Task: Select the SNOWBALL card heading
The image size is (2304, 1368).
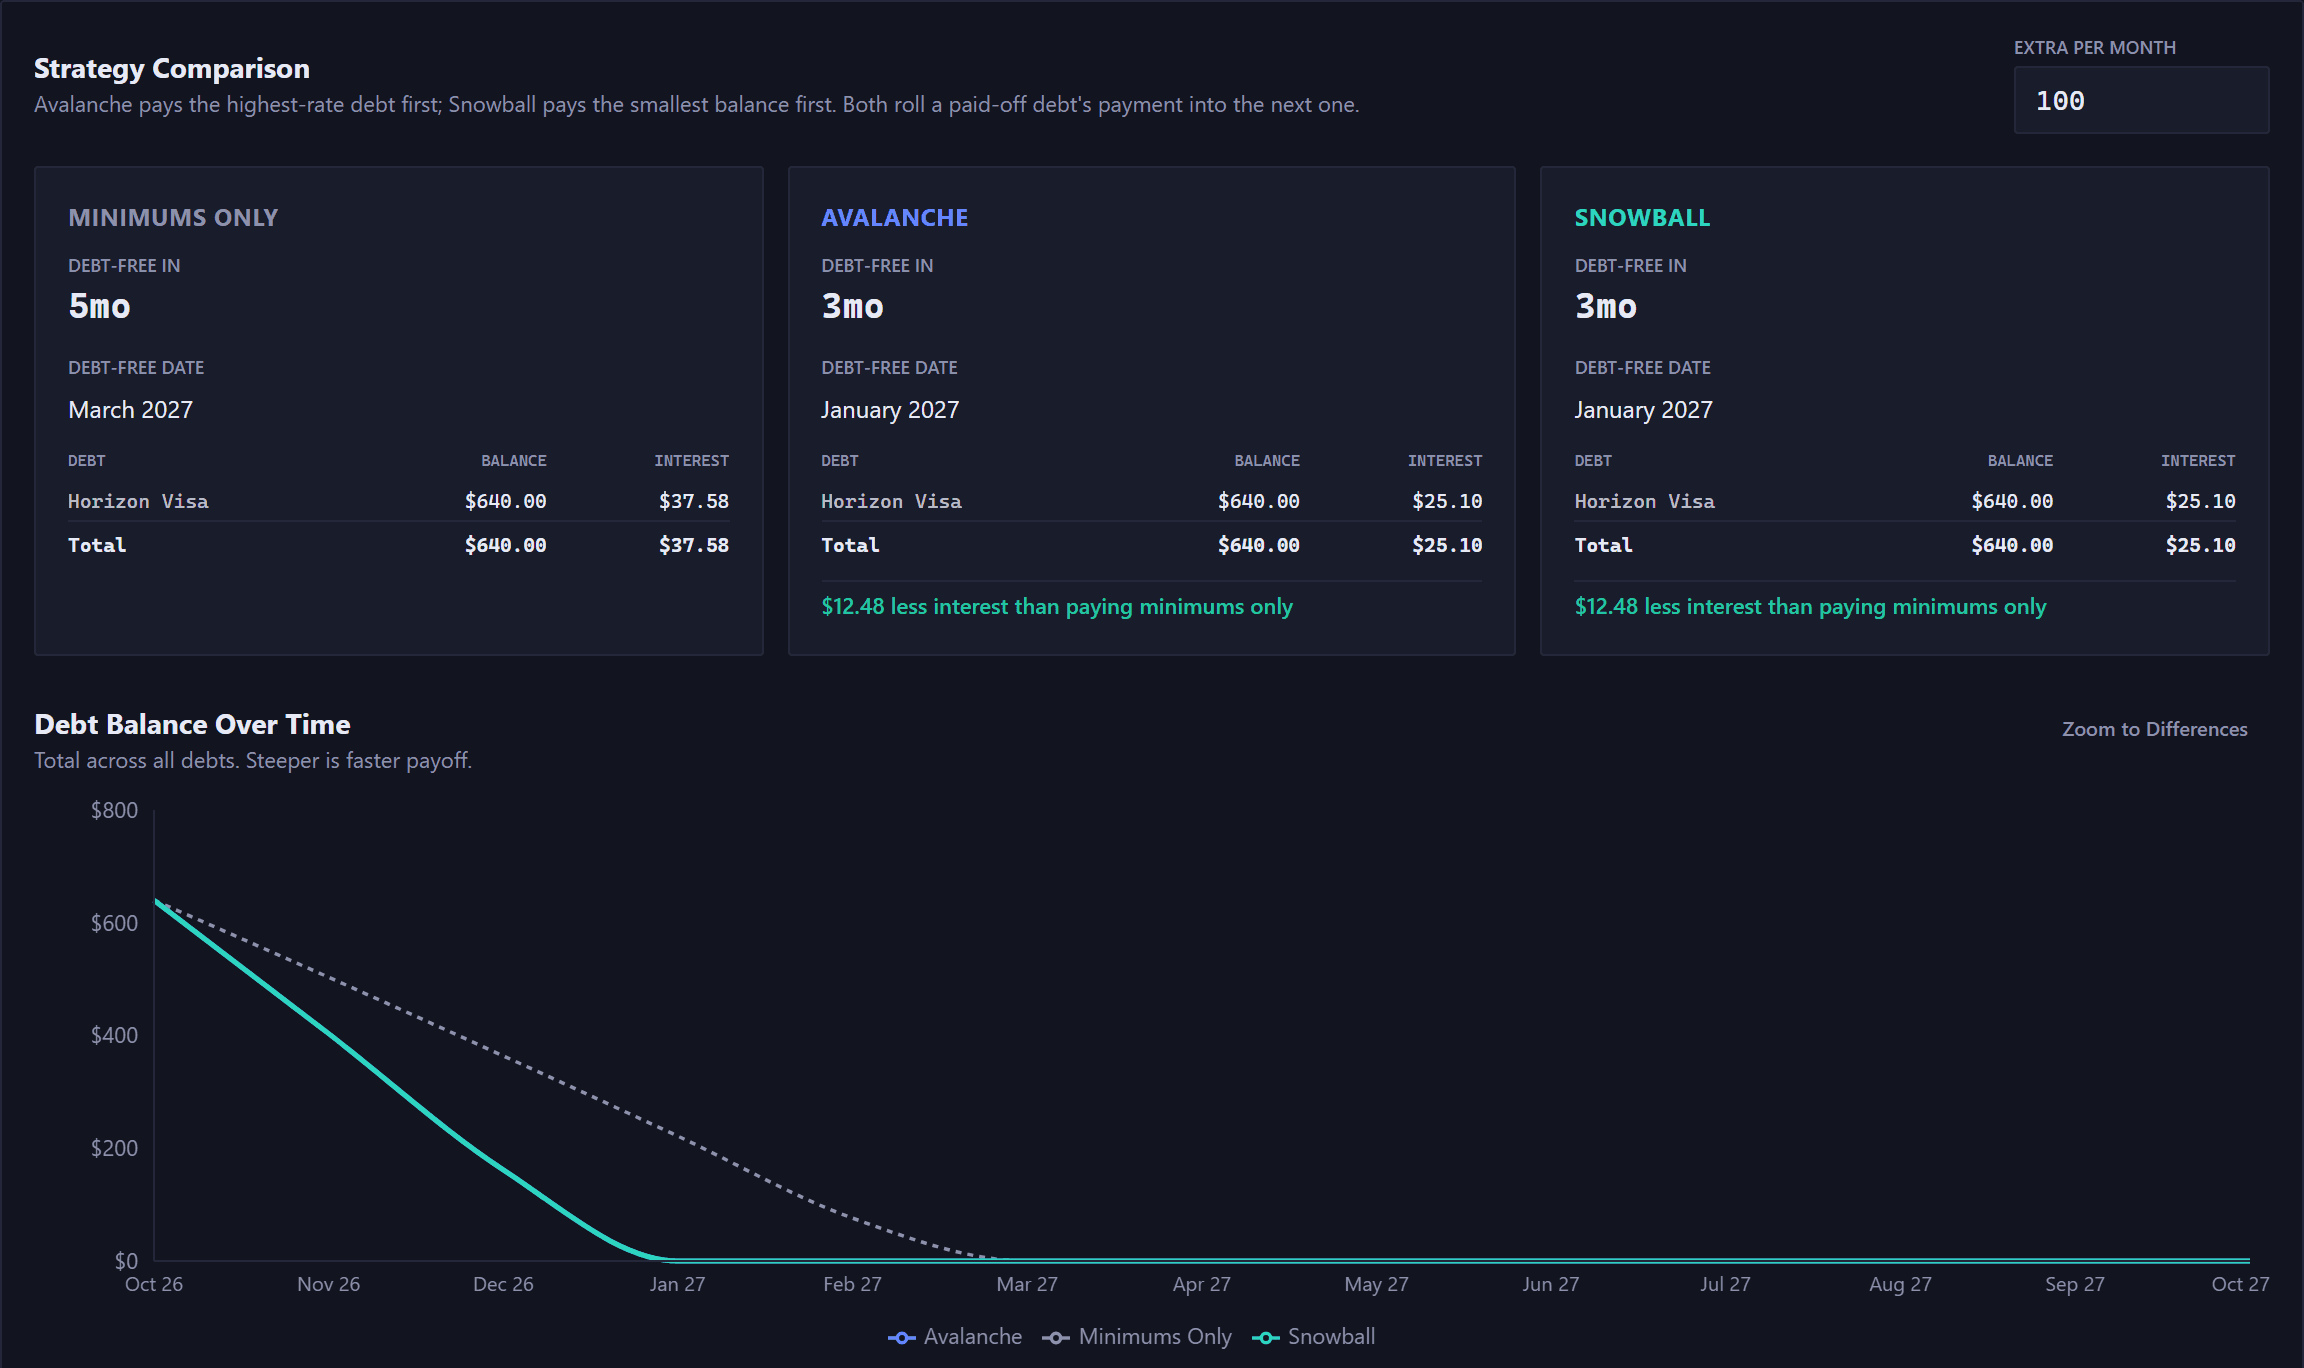Action: tap(1642, 217)
